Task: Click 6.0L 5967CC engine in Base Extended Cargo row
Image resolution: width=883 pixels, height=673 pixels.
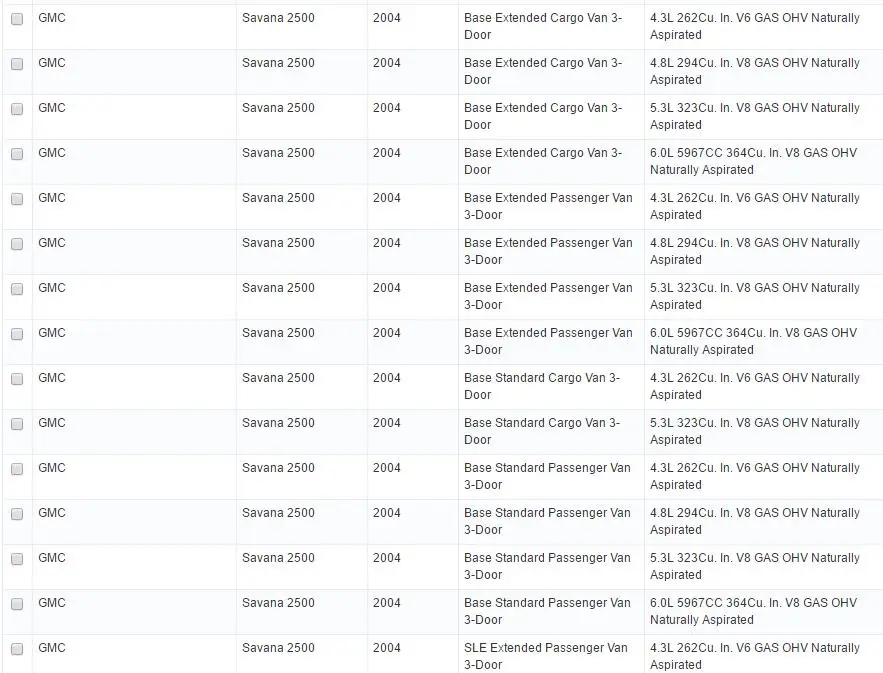Action: (753, 162)
